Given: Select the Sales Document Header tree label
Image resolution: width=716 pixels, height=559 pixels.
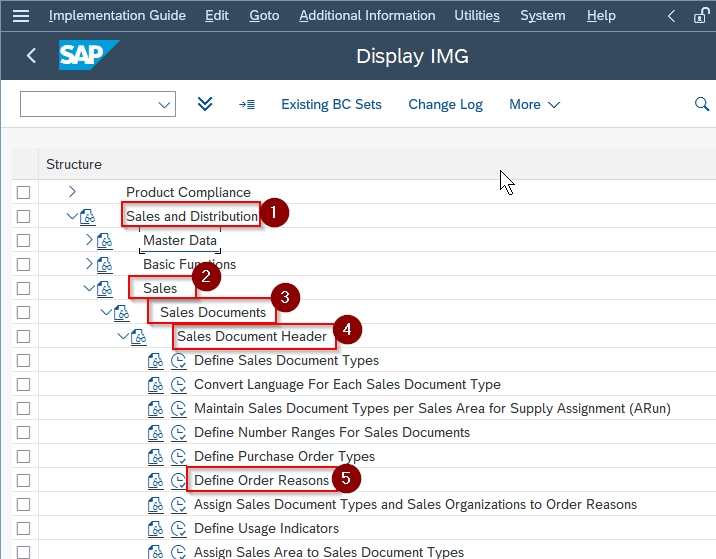Looking at the screenshot, I should pyautogui.click(x=252, y=337).
